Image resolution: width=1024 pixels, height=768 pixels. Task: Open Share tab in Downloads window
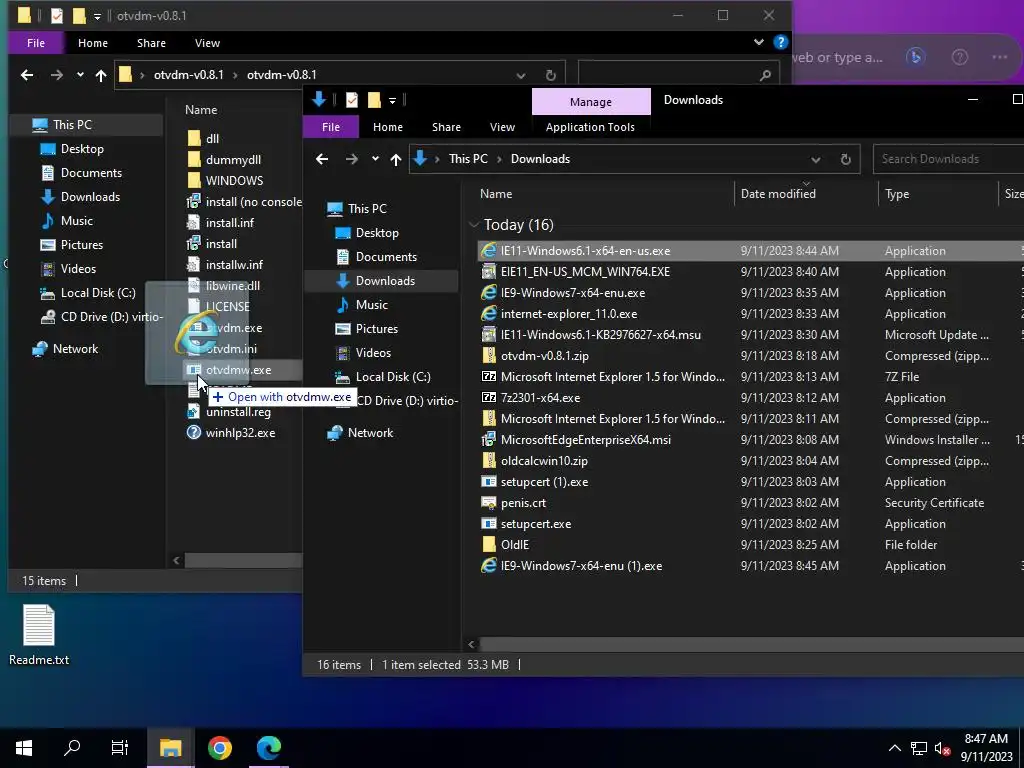pyautogui.click(x=446, y=127)
